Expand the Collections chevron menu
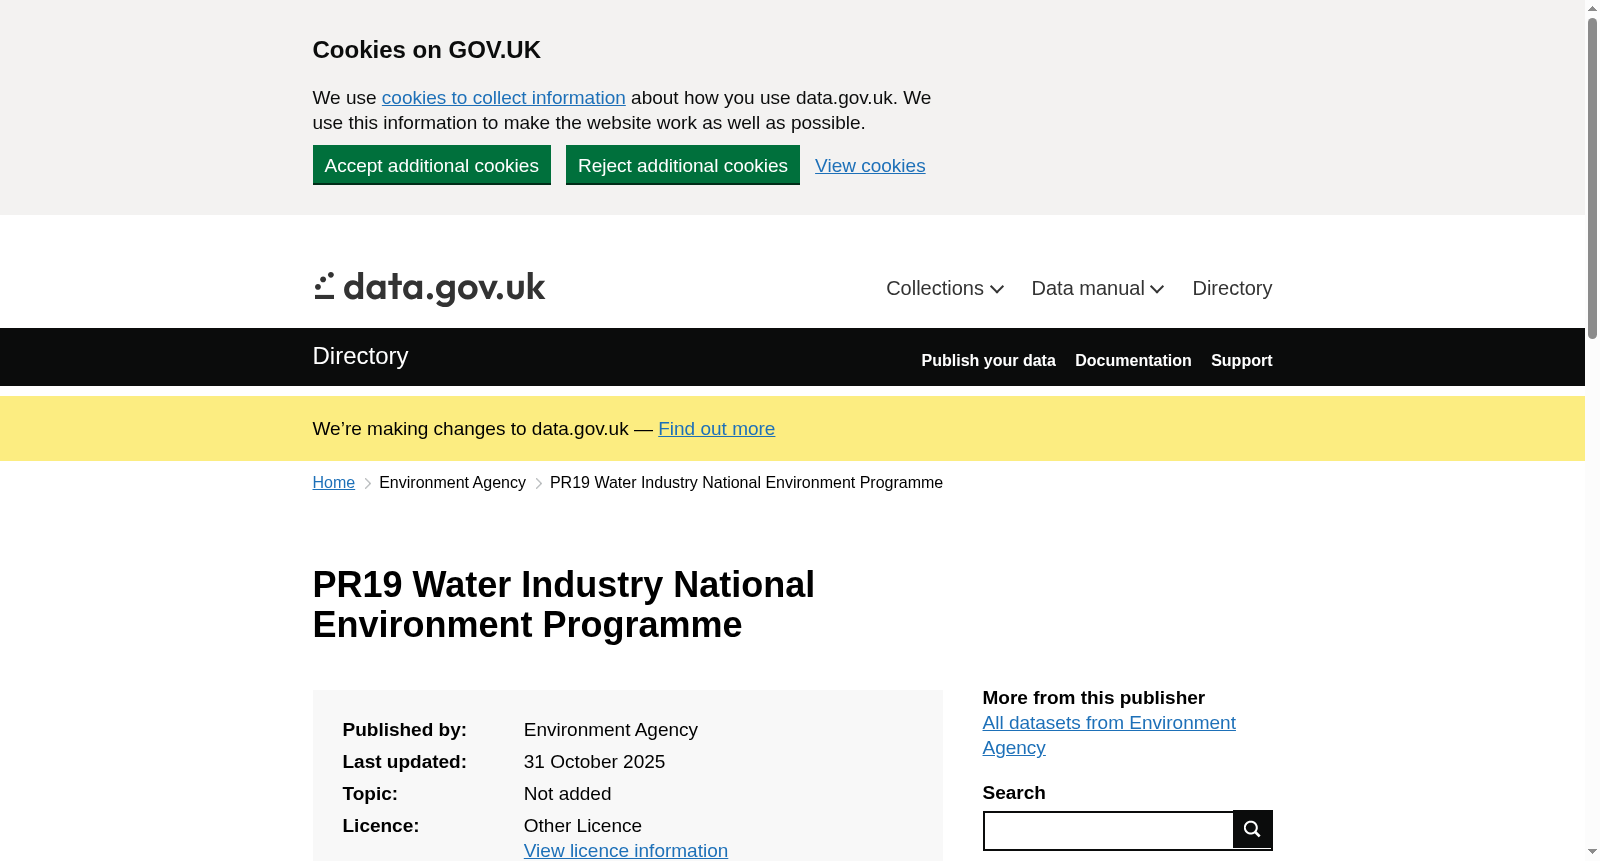Screen dimensions: 1600x861 (x=945, y=288)
